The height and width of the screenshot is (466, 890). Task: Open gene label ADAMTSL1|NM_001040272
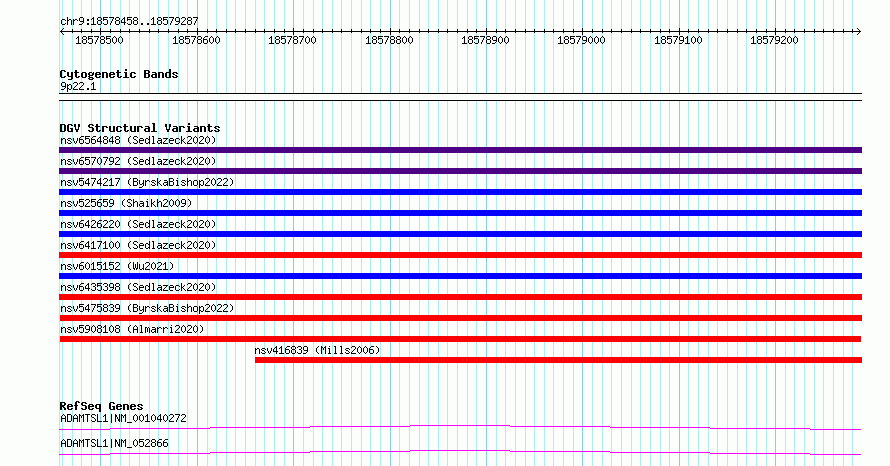(123, 418)
